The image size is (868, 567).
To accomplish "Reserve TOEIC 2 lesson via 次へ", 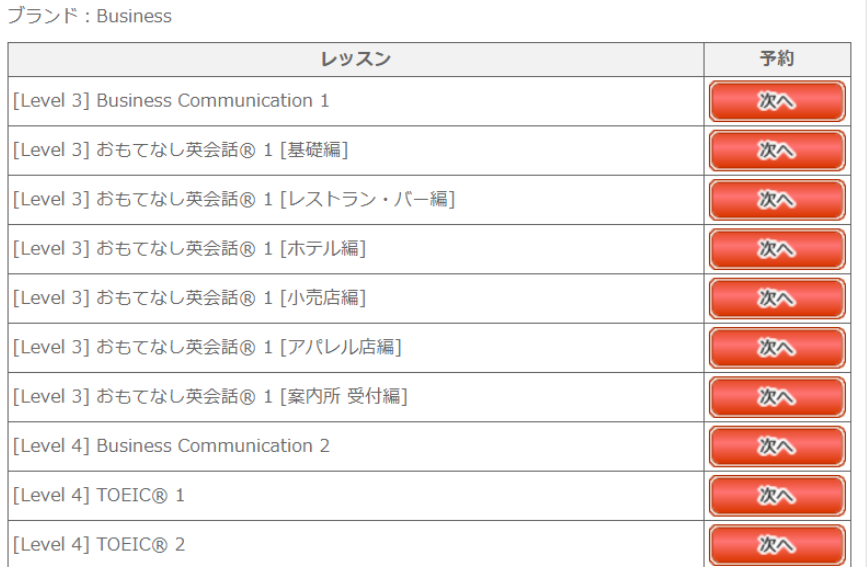I will 777,545.
